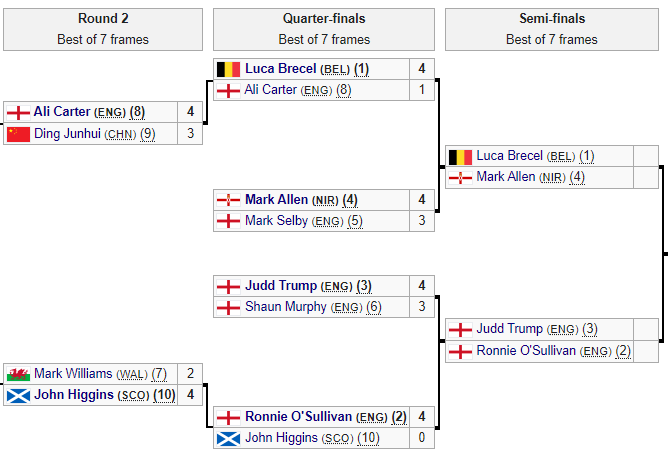Screen dimensions: 668x457
Task: Click the Chinese flag next to Ding Junhui
Action: point(18,134)
